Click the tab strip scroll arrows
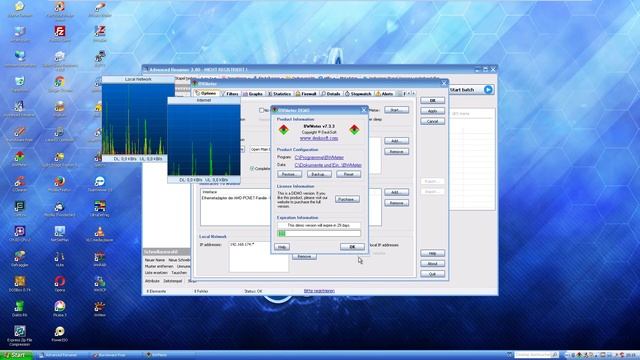The image size is (640, 360). coord(411,93)
